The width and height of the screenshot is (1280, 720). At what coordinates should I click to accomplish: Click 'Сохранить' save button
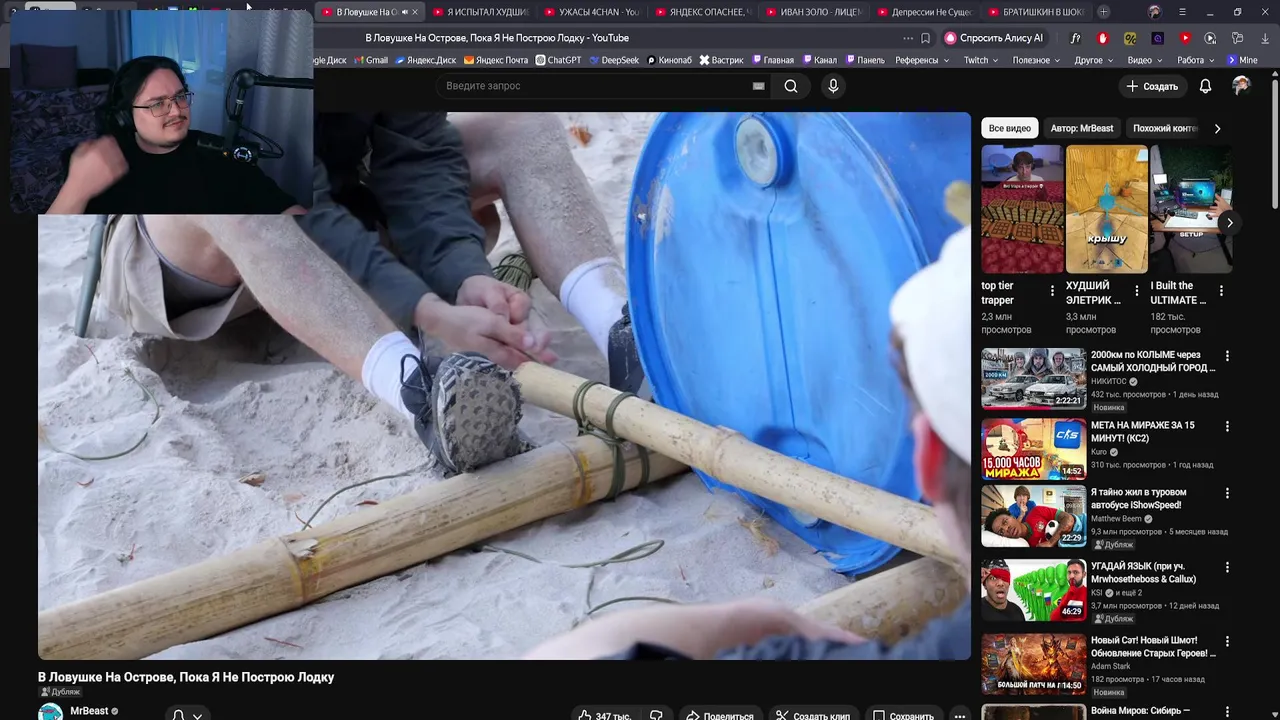click(903, 715)
